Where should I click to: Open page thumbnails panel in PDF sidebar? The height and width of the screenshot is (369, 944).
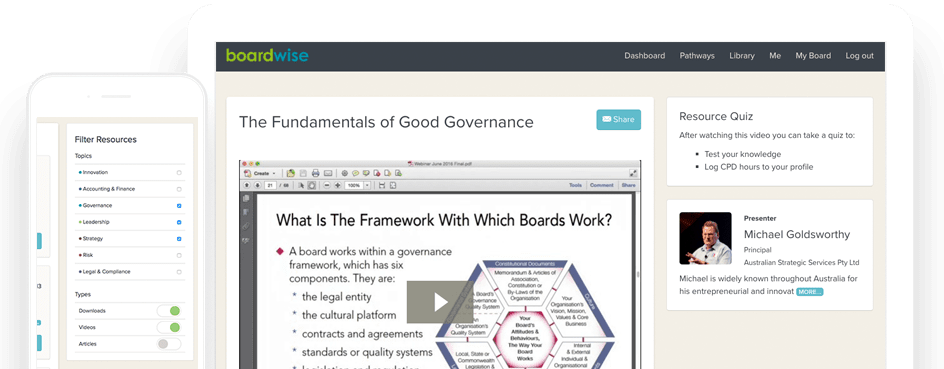pyautogui.click(x=246, y=198)
